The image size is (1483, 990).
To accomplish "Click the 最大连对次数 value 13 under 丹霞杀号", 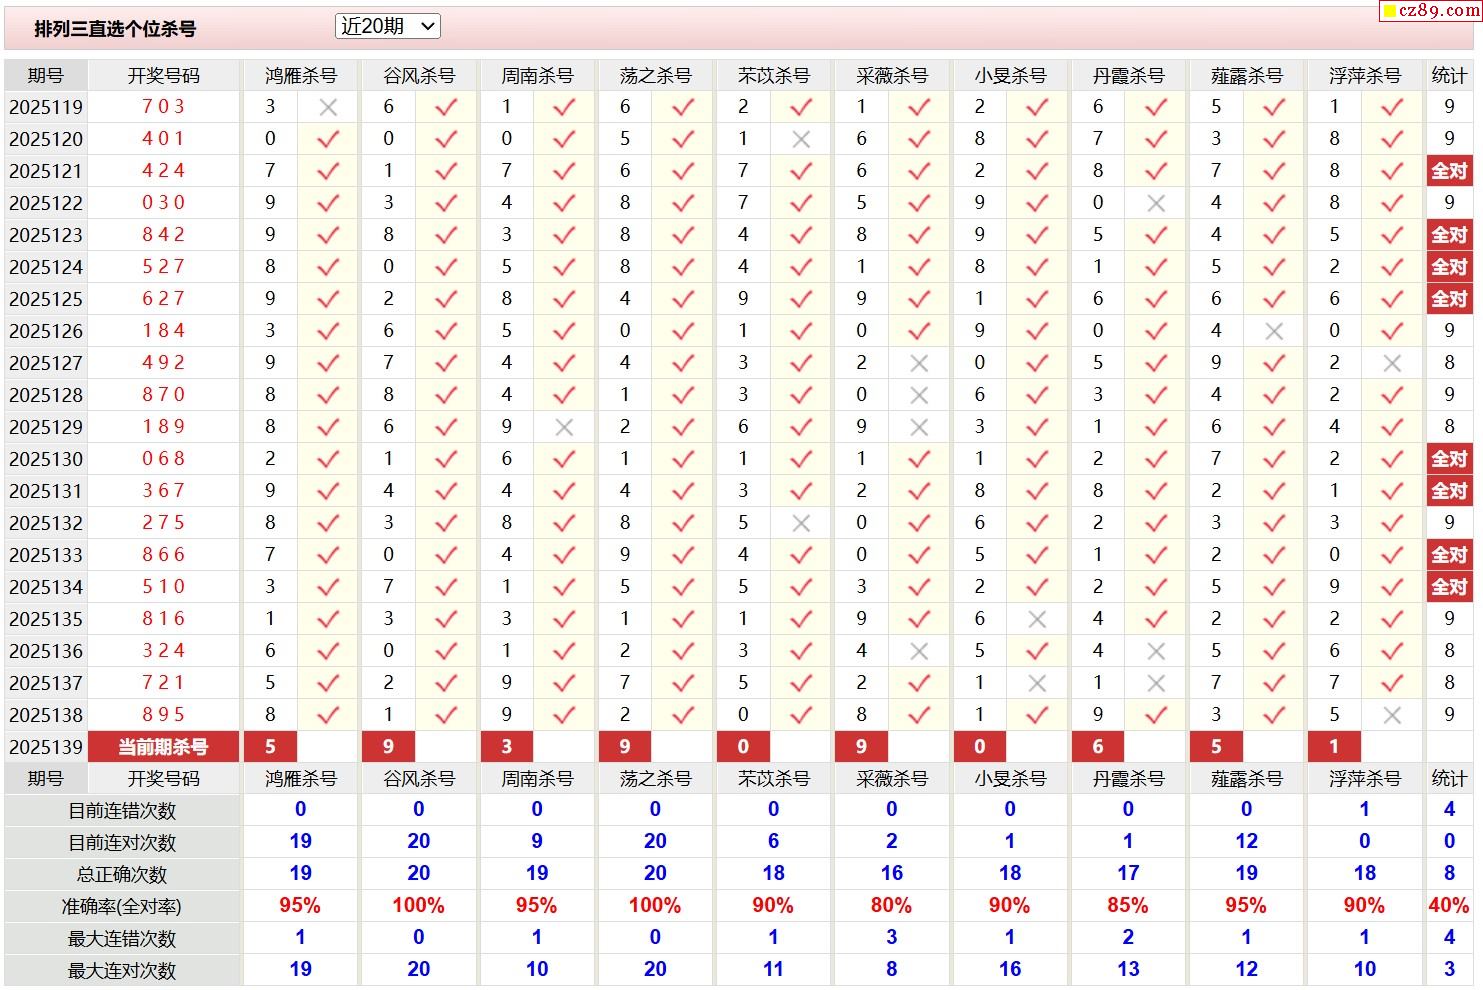I will pyautogui.click(x=1128, y=970).
